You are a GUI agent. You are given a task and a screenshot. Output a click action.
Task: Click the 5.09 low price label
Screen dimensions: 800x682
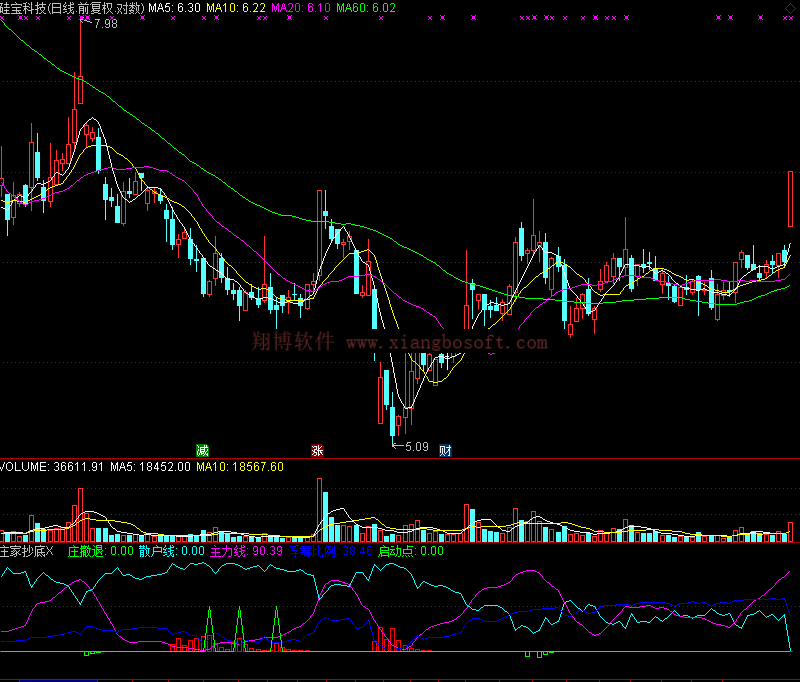pos(417,447)
